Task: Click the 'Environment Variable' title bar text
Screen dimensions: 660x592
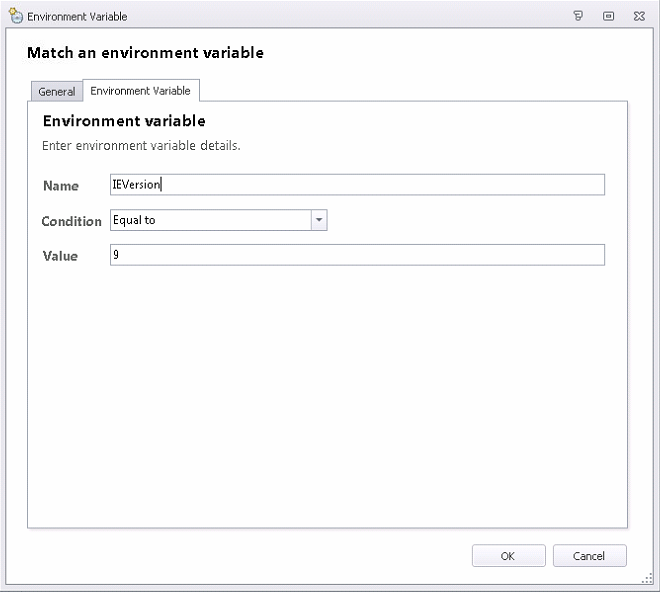Action: (x=77, y=16)
